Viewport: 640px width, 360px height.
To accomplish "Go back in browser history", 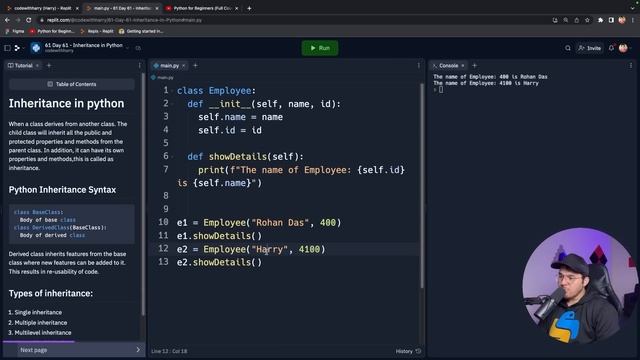I will point(7,20).
